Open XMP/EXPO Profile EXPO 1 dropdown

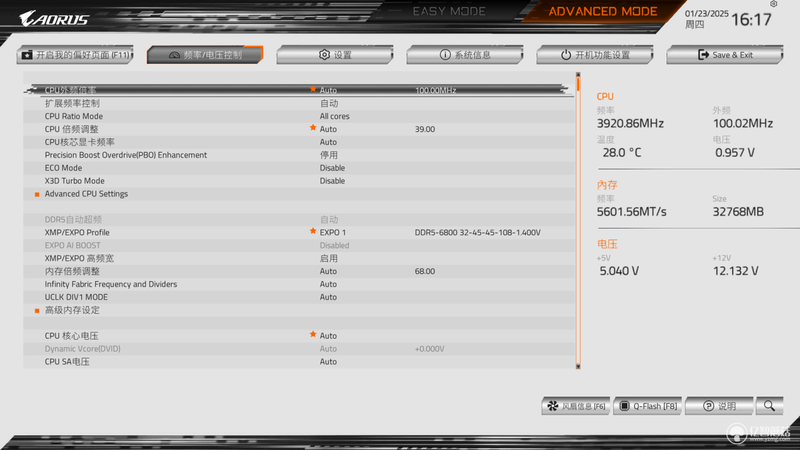point(333,233)
